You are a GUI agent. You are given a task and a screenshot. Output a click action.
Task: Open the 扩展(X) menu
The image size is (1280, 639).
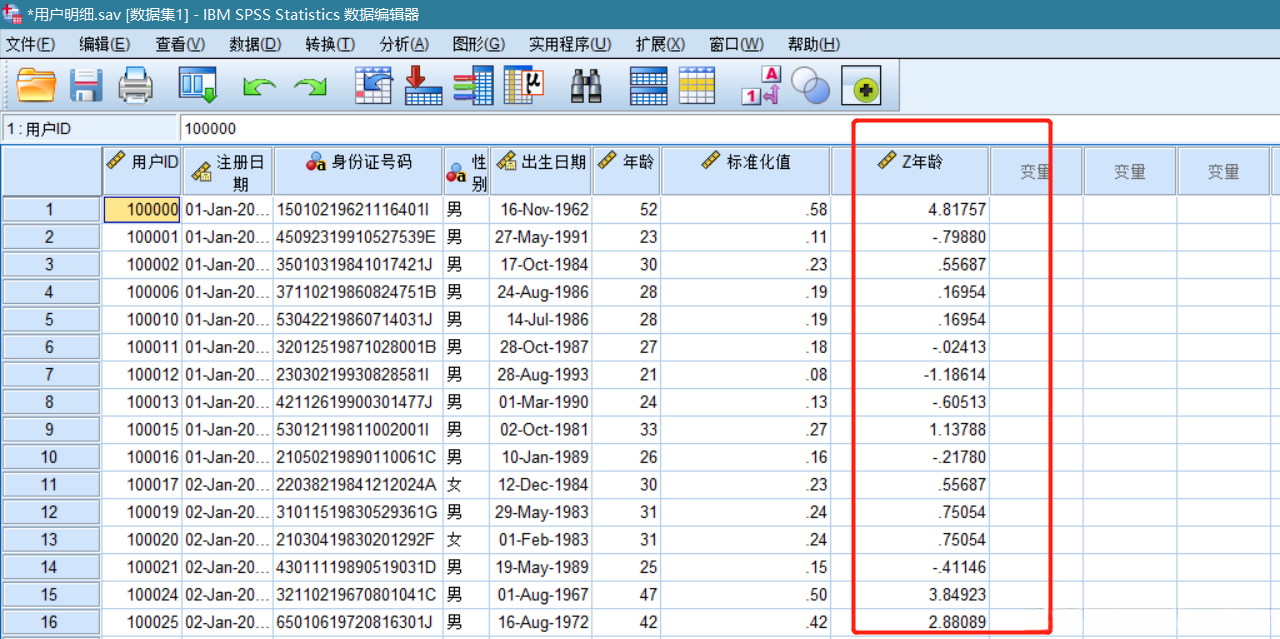(x=660, y=44)
